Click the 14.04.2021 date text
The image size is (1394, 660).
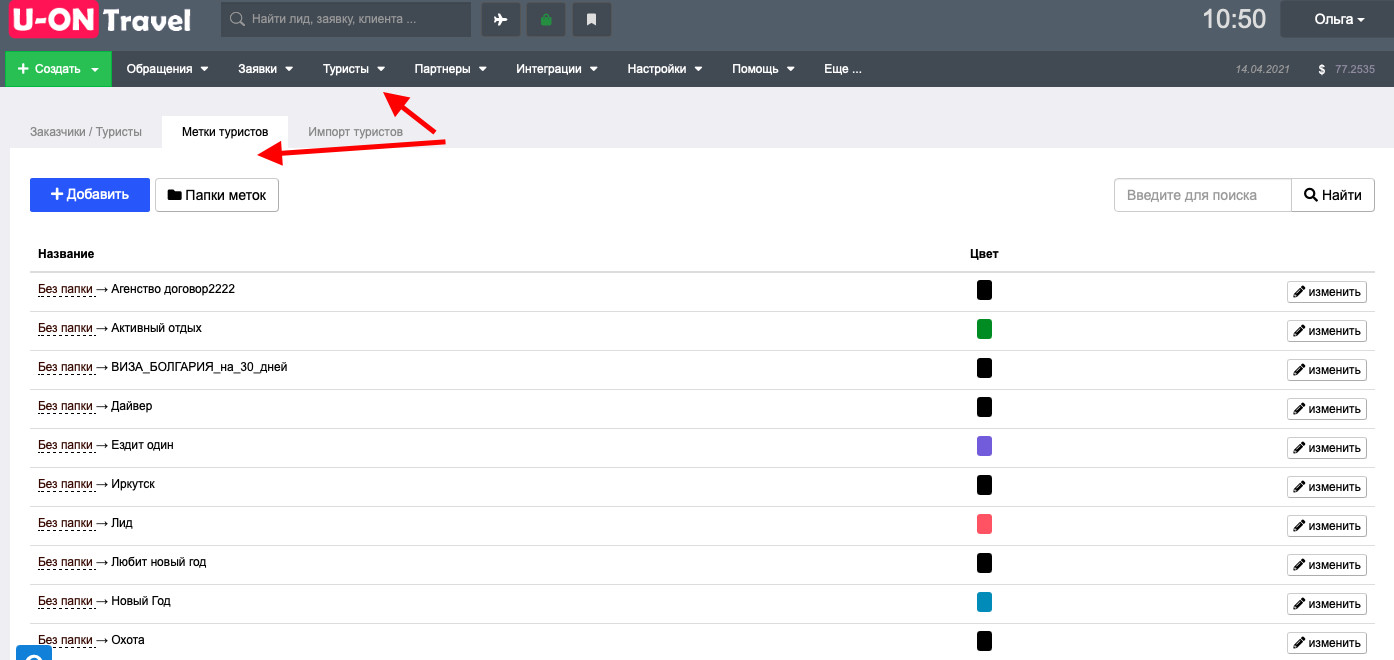click(1263, 70)
